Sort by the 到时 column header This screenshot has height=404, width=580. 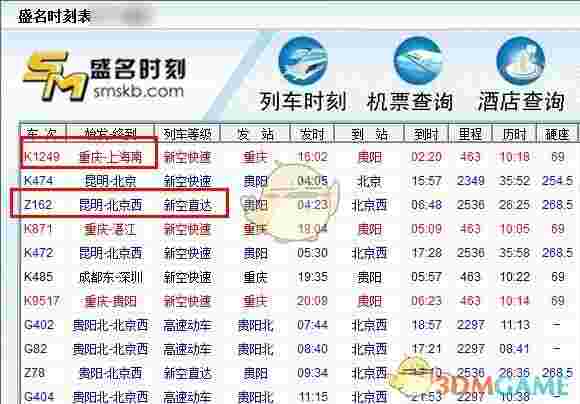(x=426, y=134)
